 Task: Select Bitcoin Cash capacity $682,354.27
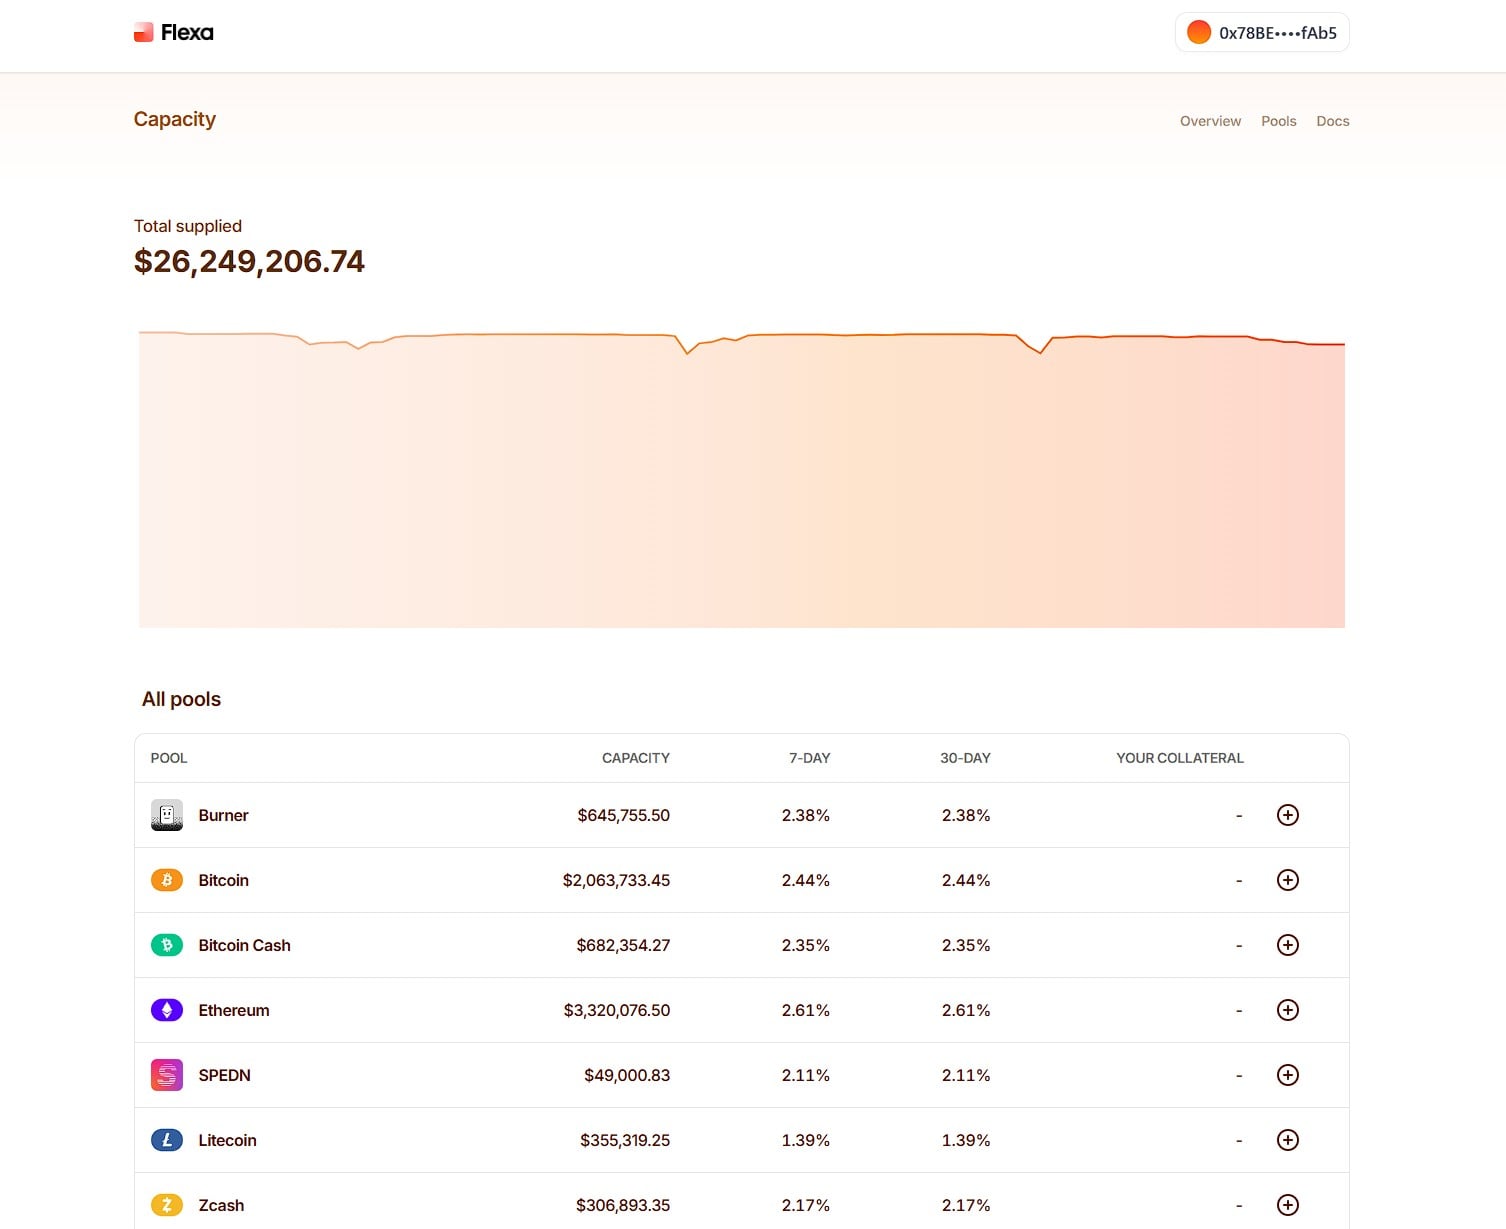(x=623, y=945)
